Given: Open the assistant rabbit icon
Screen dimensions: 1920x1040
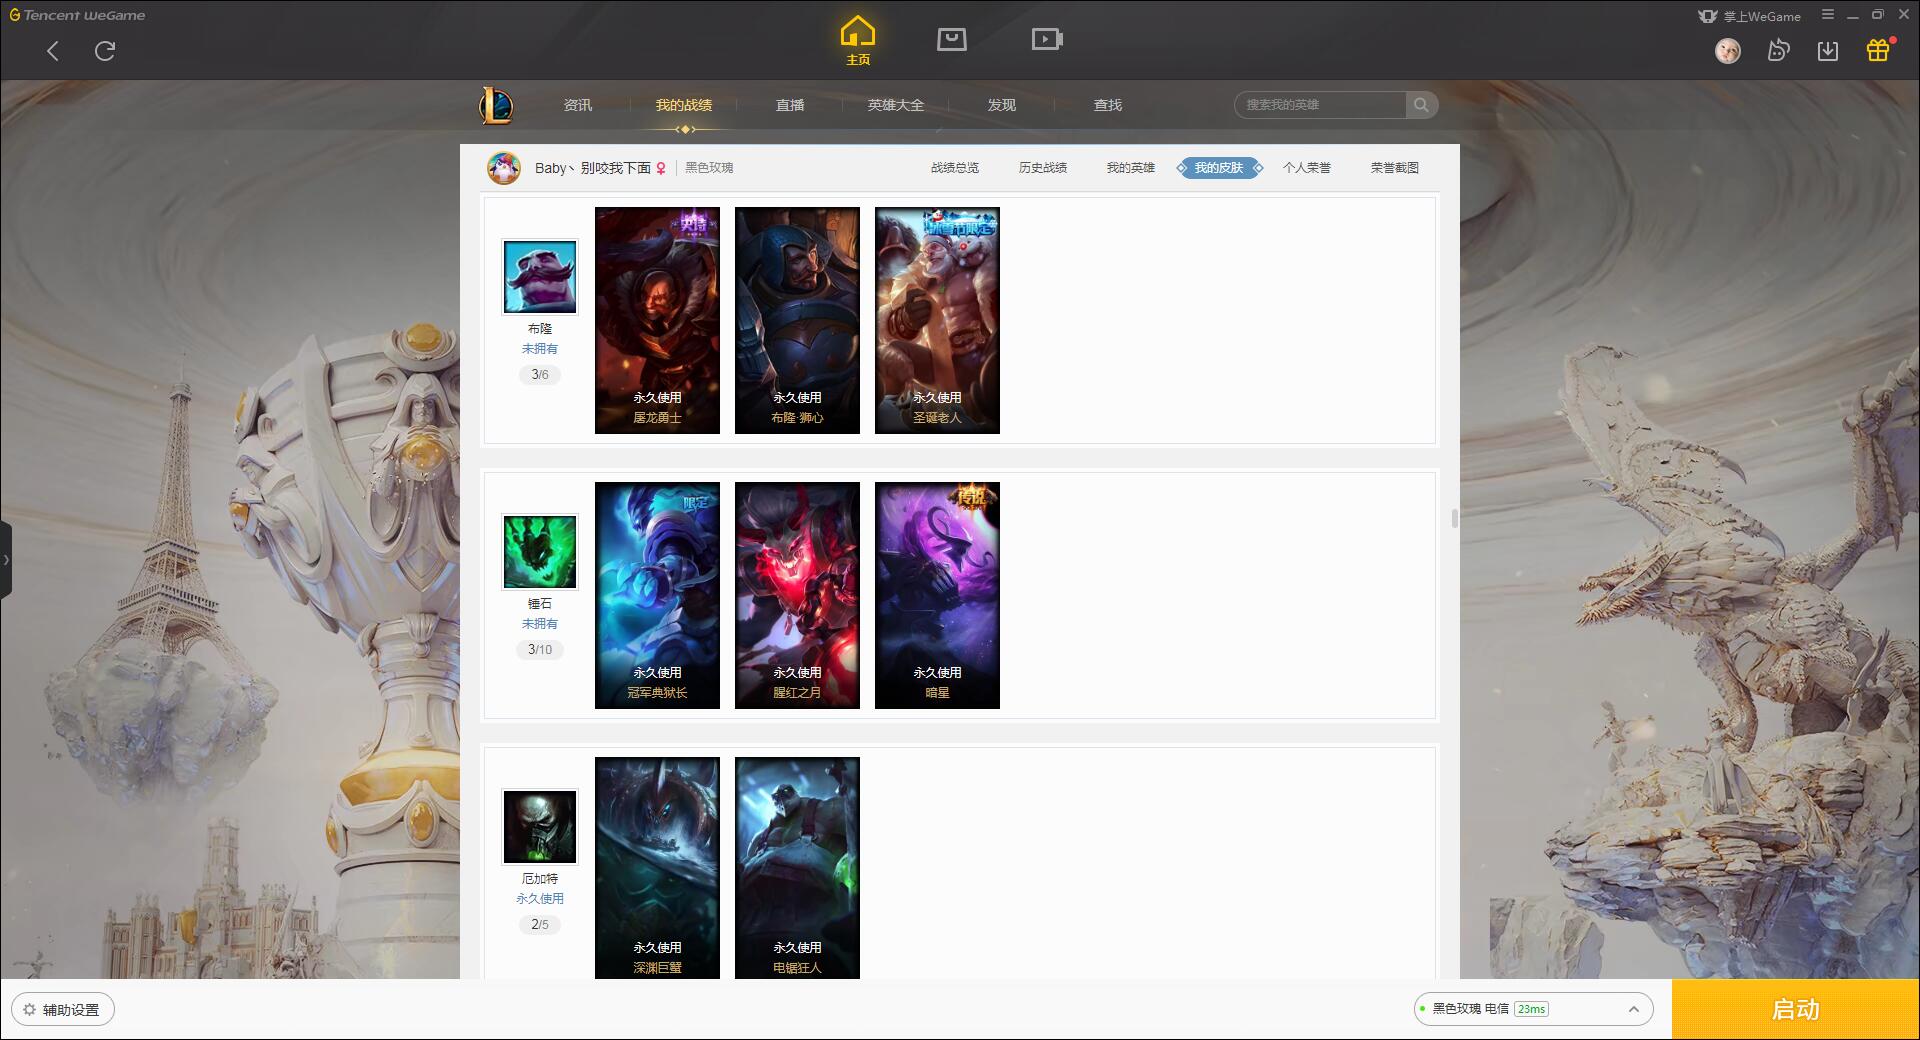Looking at the screenshot, I should (1778, 51).
